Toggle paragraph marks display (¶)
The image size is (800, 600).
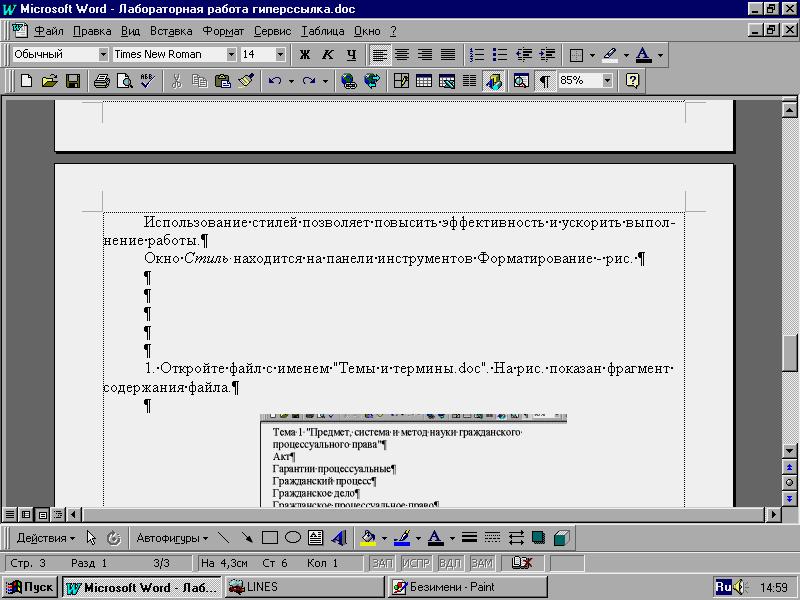pos(545,81)
